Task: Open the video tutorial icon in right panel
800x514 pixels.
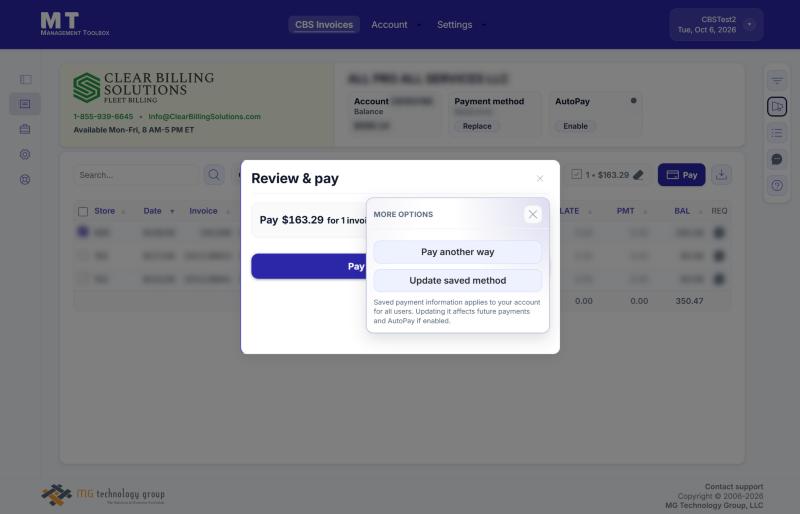Action: coord(777,107)
